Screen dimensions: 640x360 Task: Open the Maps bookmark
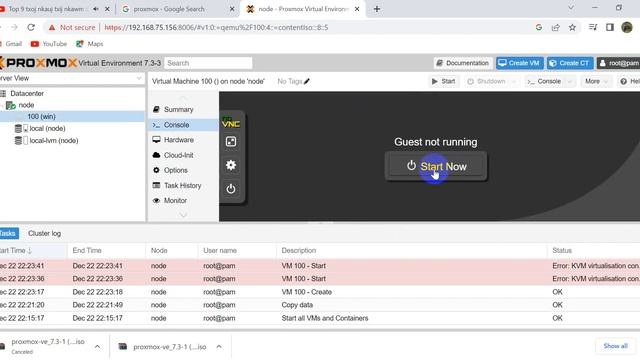pyautogui.click(x=89, y=44)
